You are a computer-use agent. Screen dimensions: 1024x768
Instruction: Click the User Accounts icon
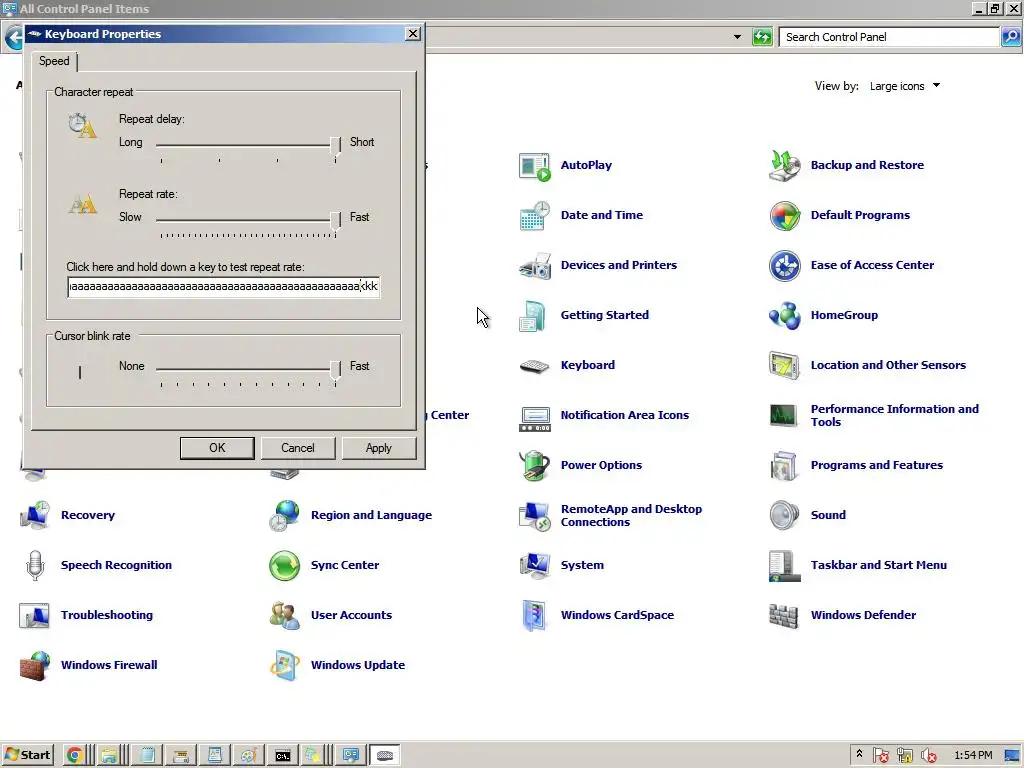tap(285, 615)
